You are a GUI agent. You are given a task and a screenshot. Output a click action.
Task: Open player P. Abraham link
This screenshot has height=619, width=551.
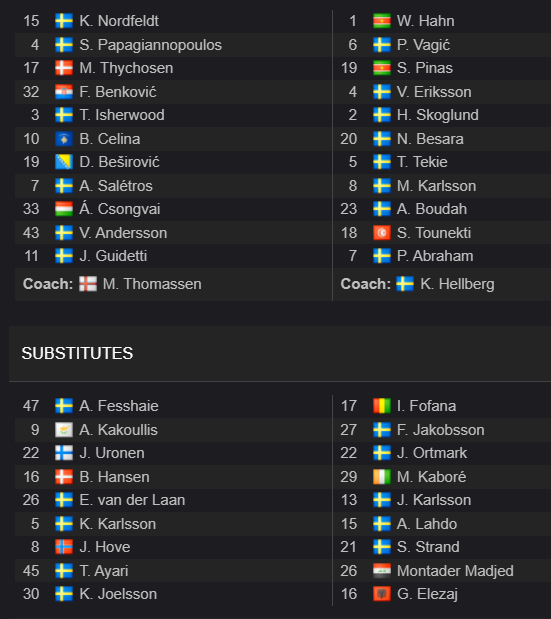pos(435,256)
